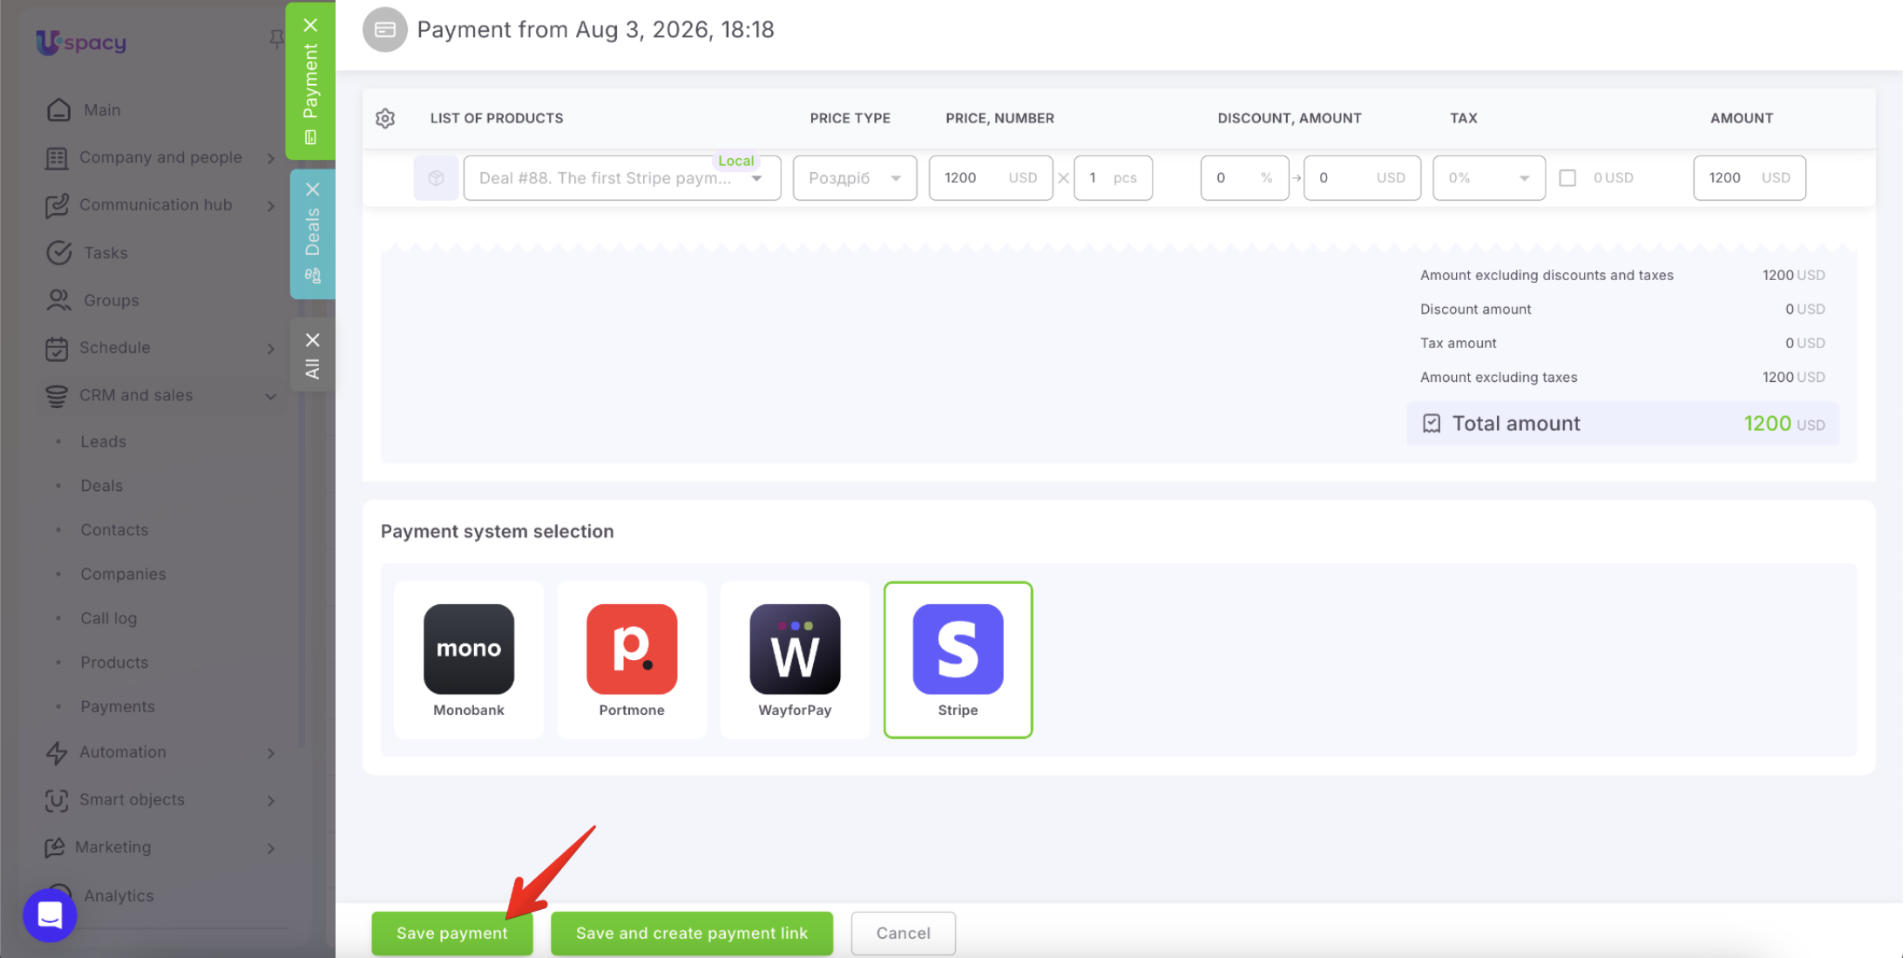This screenshot has height=958, width=1904.
Task: Open the price type dropdown
Action: pos(855,178)
